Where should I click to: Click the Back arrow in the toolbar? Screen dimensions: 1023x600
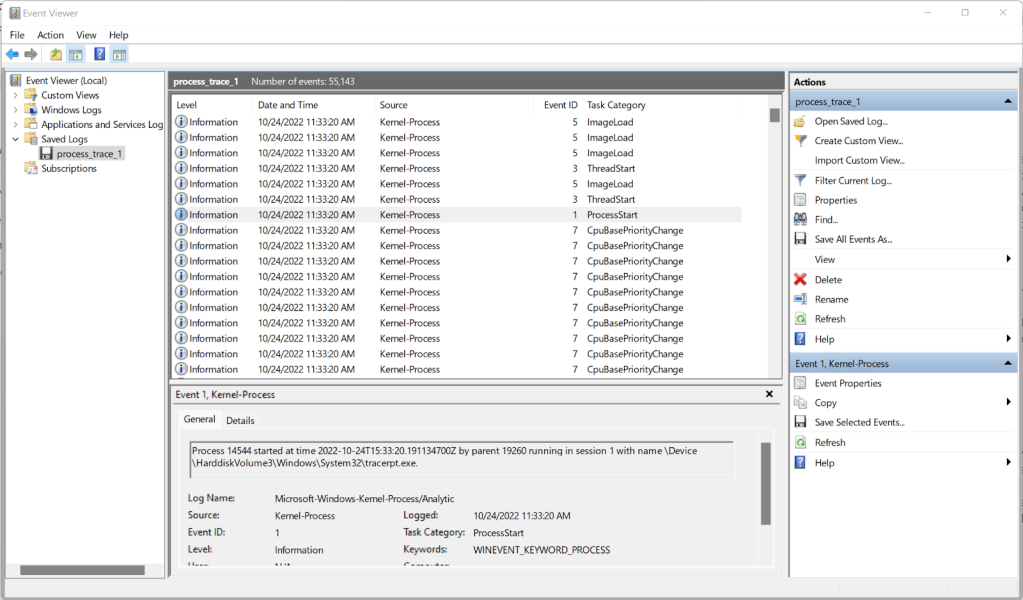click(12, 54)
